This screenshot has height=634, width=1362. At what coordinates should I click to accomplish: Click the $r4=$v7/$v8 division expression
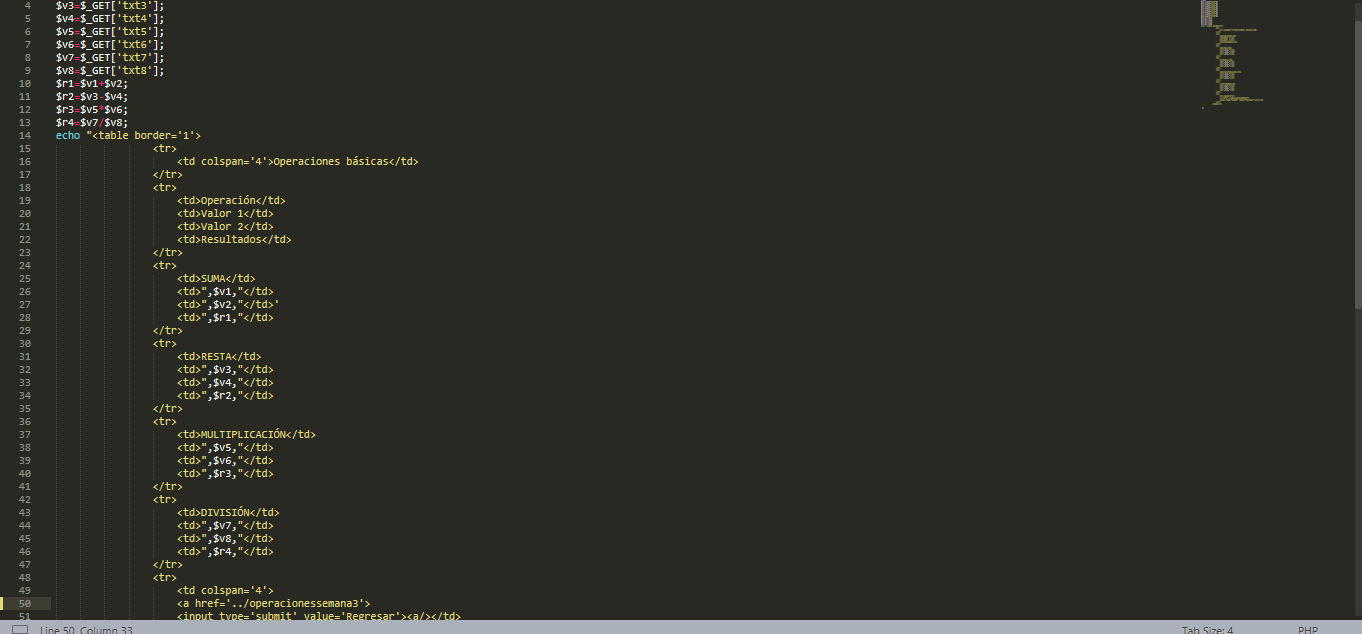[92, 122]
